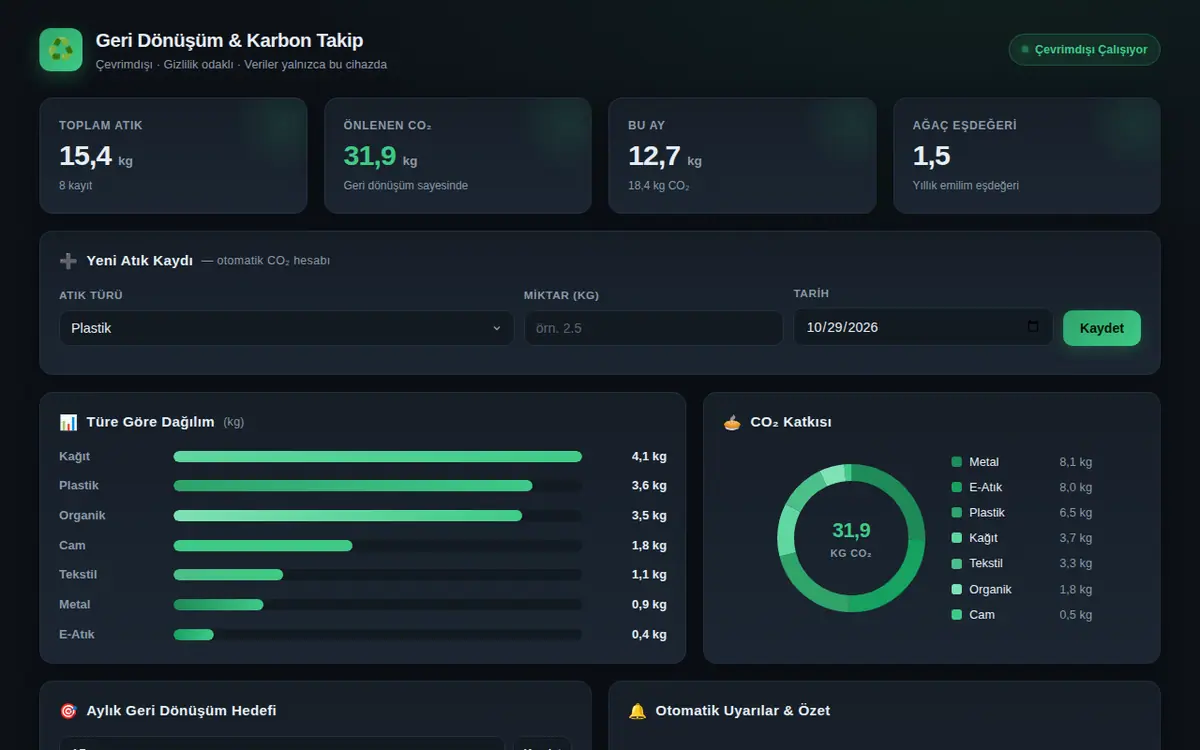Click the Metal distribution bar

218,605
